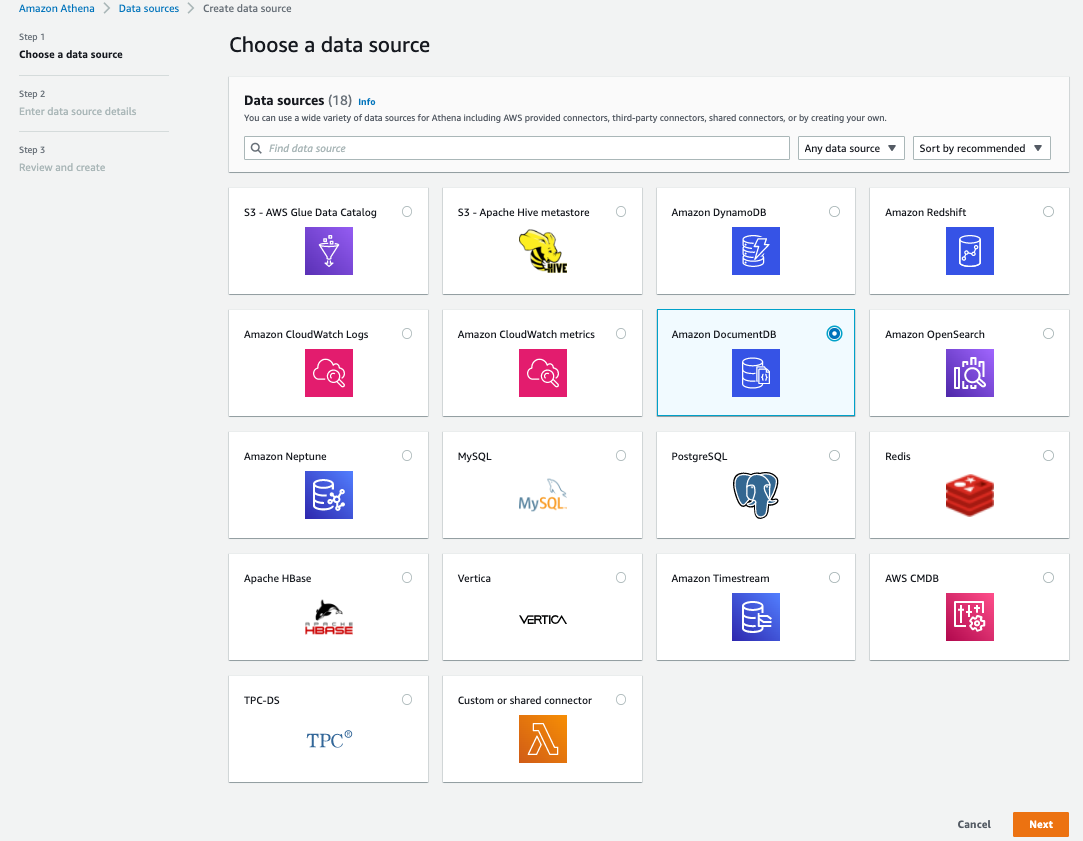Select PostgreSQL radio button

[834, 456]
